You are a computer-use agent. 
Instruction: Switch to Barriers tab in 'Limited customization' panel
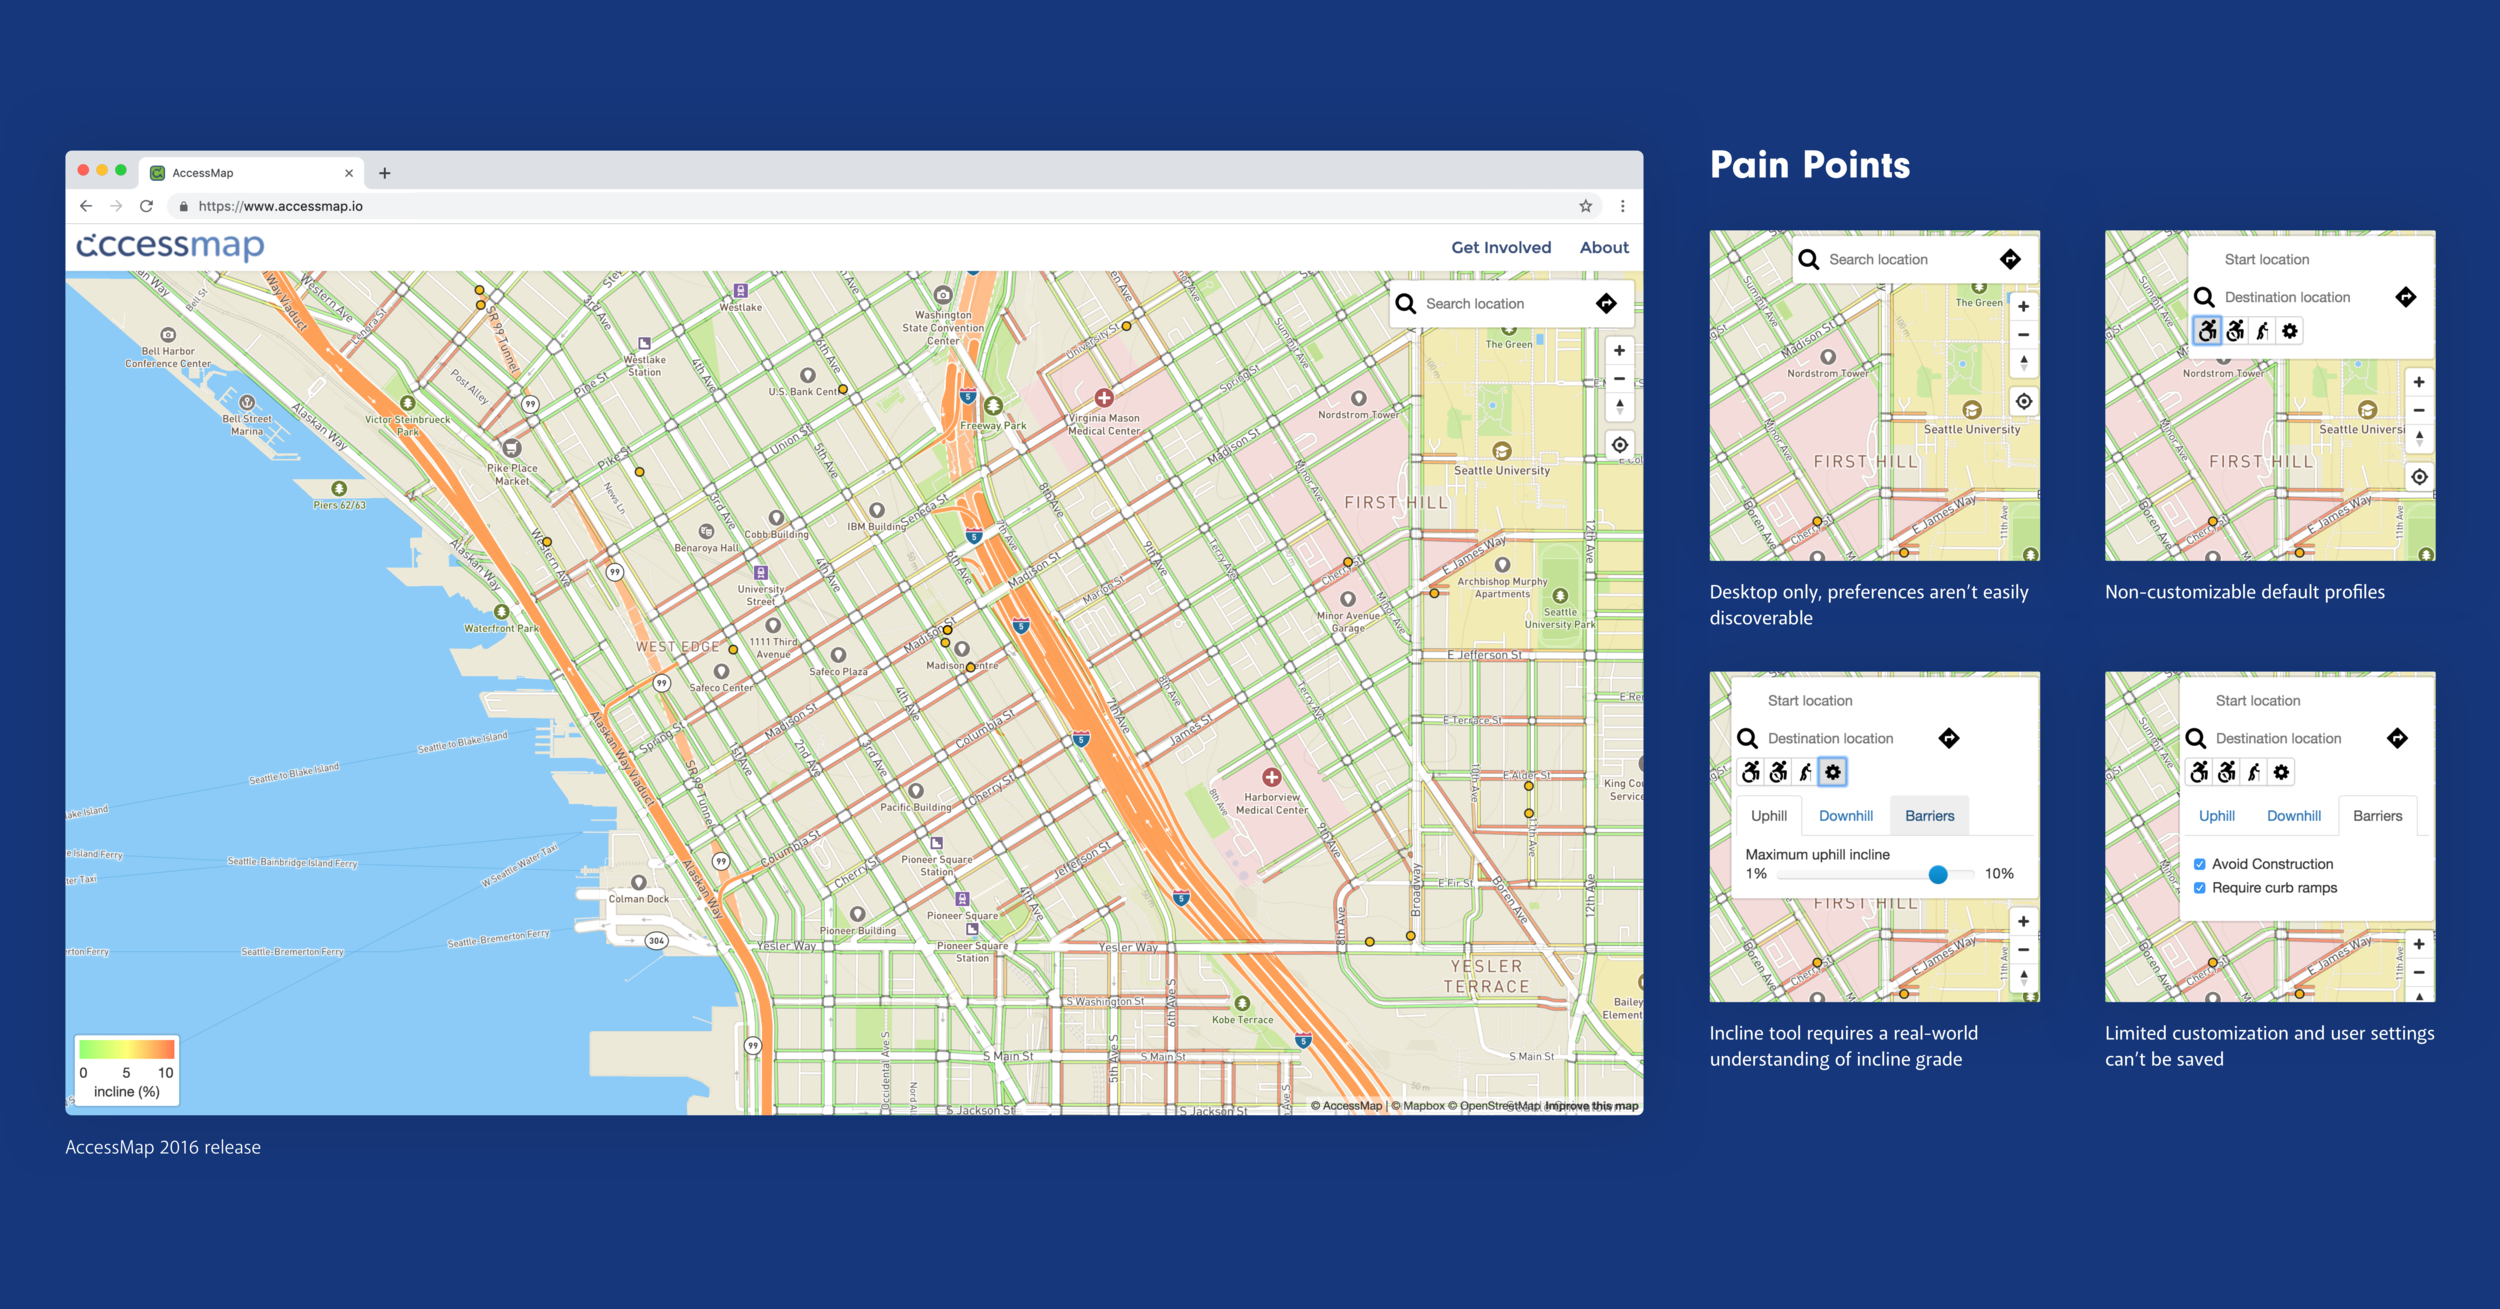(x=2378, y=816)
